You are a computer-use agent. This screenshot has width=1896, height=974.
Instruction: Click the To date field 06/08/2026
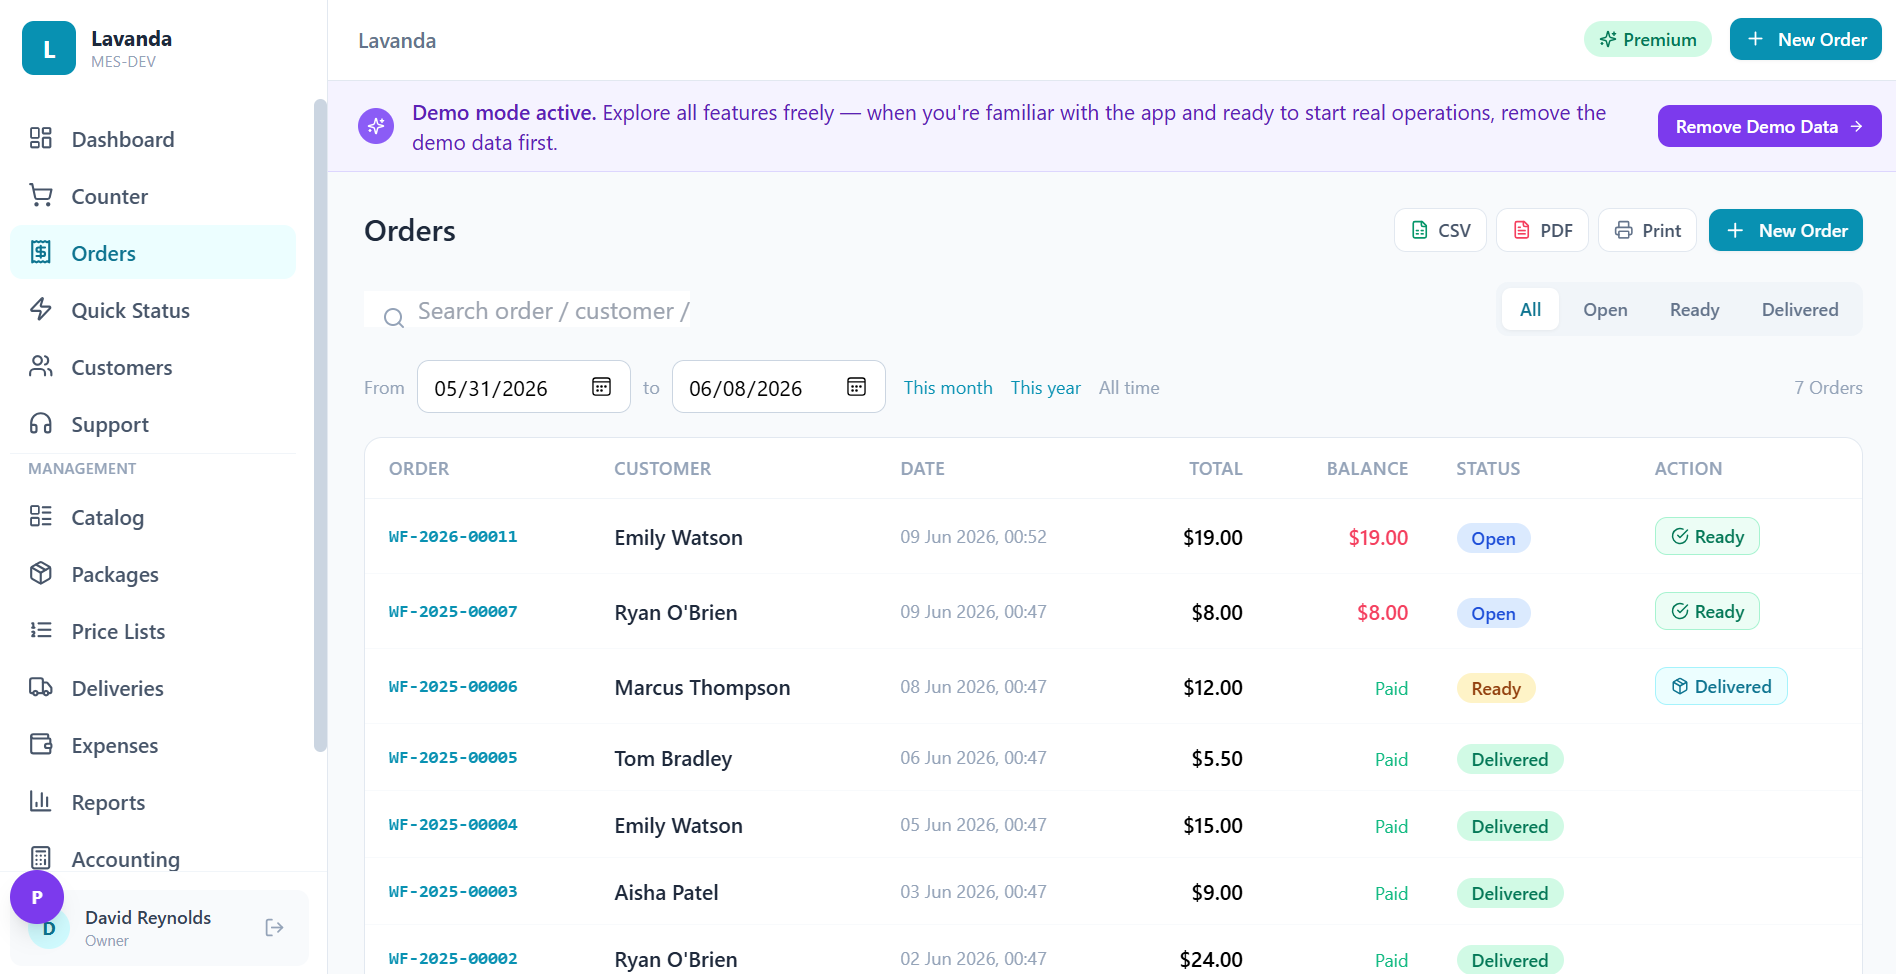779,387
